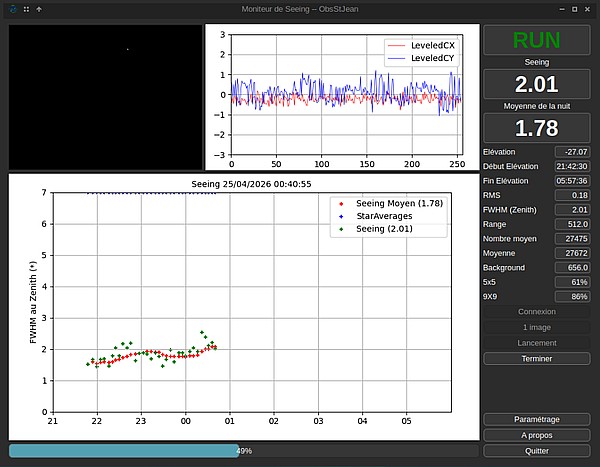Viewport: 600px width, 467px height.
Task: Open the Paramétrage settings
Action: click(x=536, y=419)
